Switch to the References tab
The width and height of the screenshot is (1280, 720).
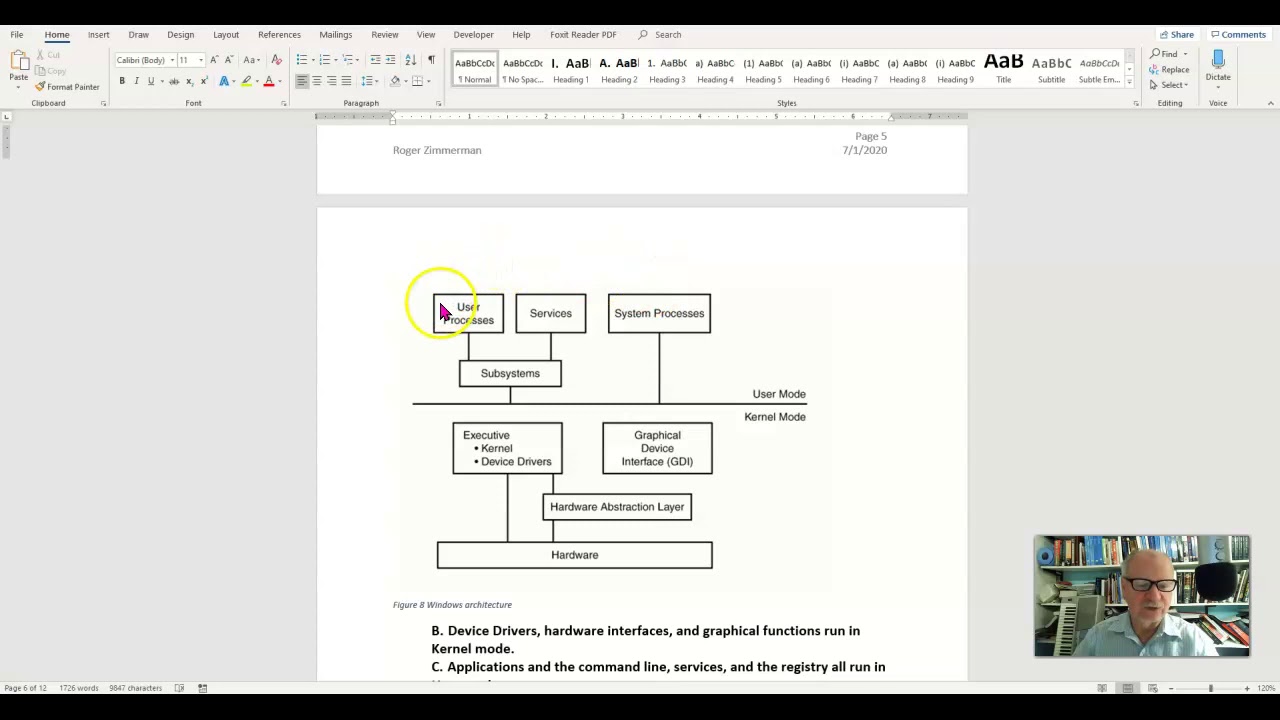(279, 34)
